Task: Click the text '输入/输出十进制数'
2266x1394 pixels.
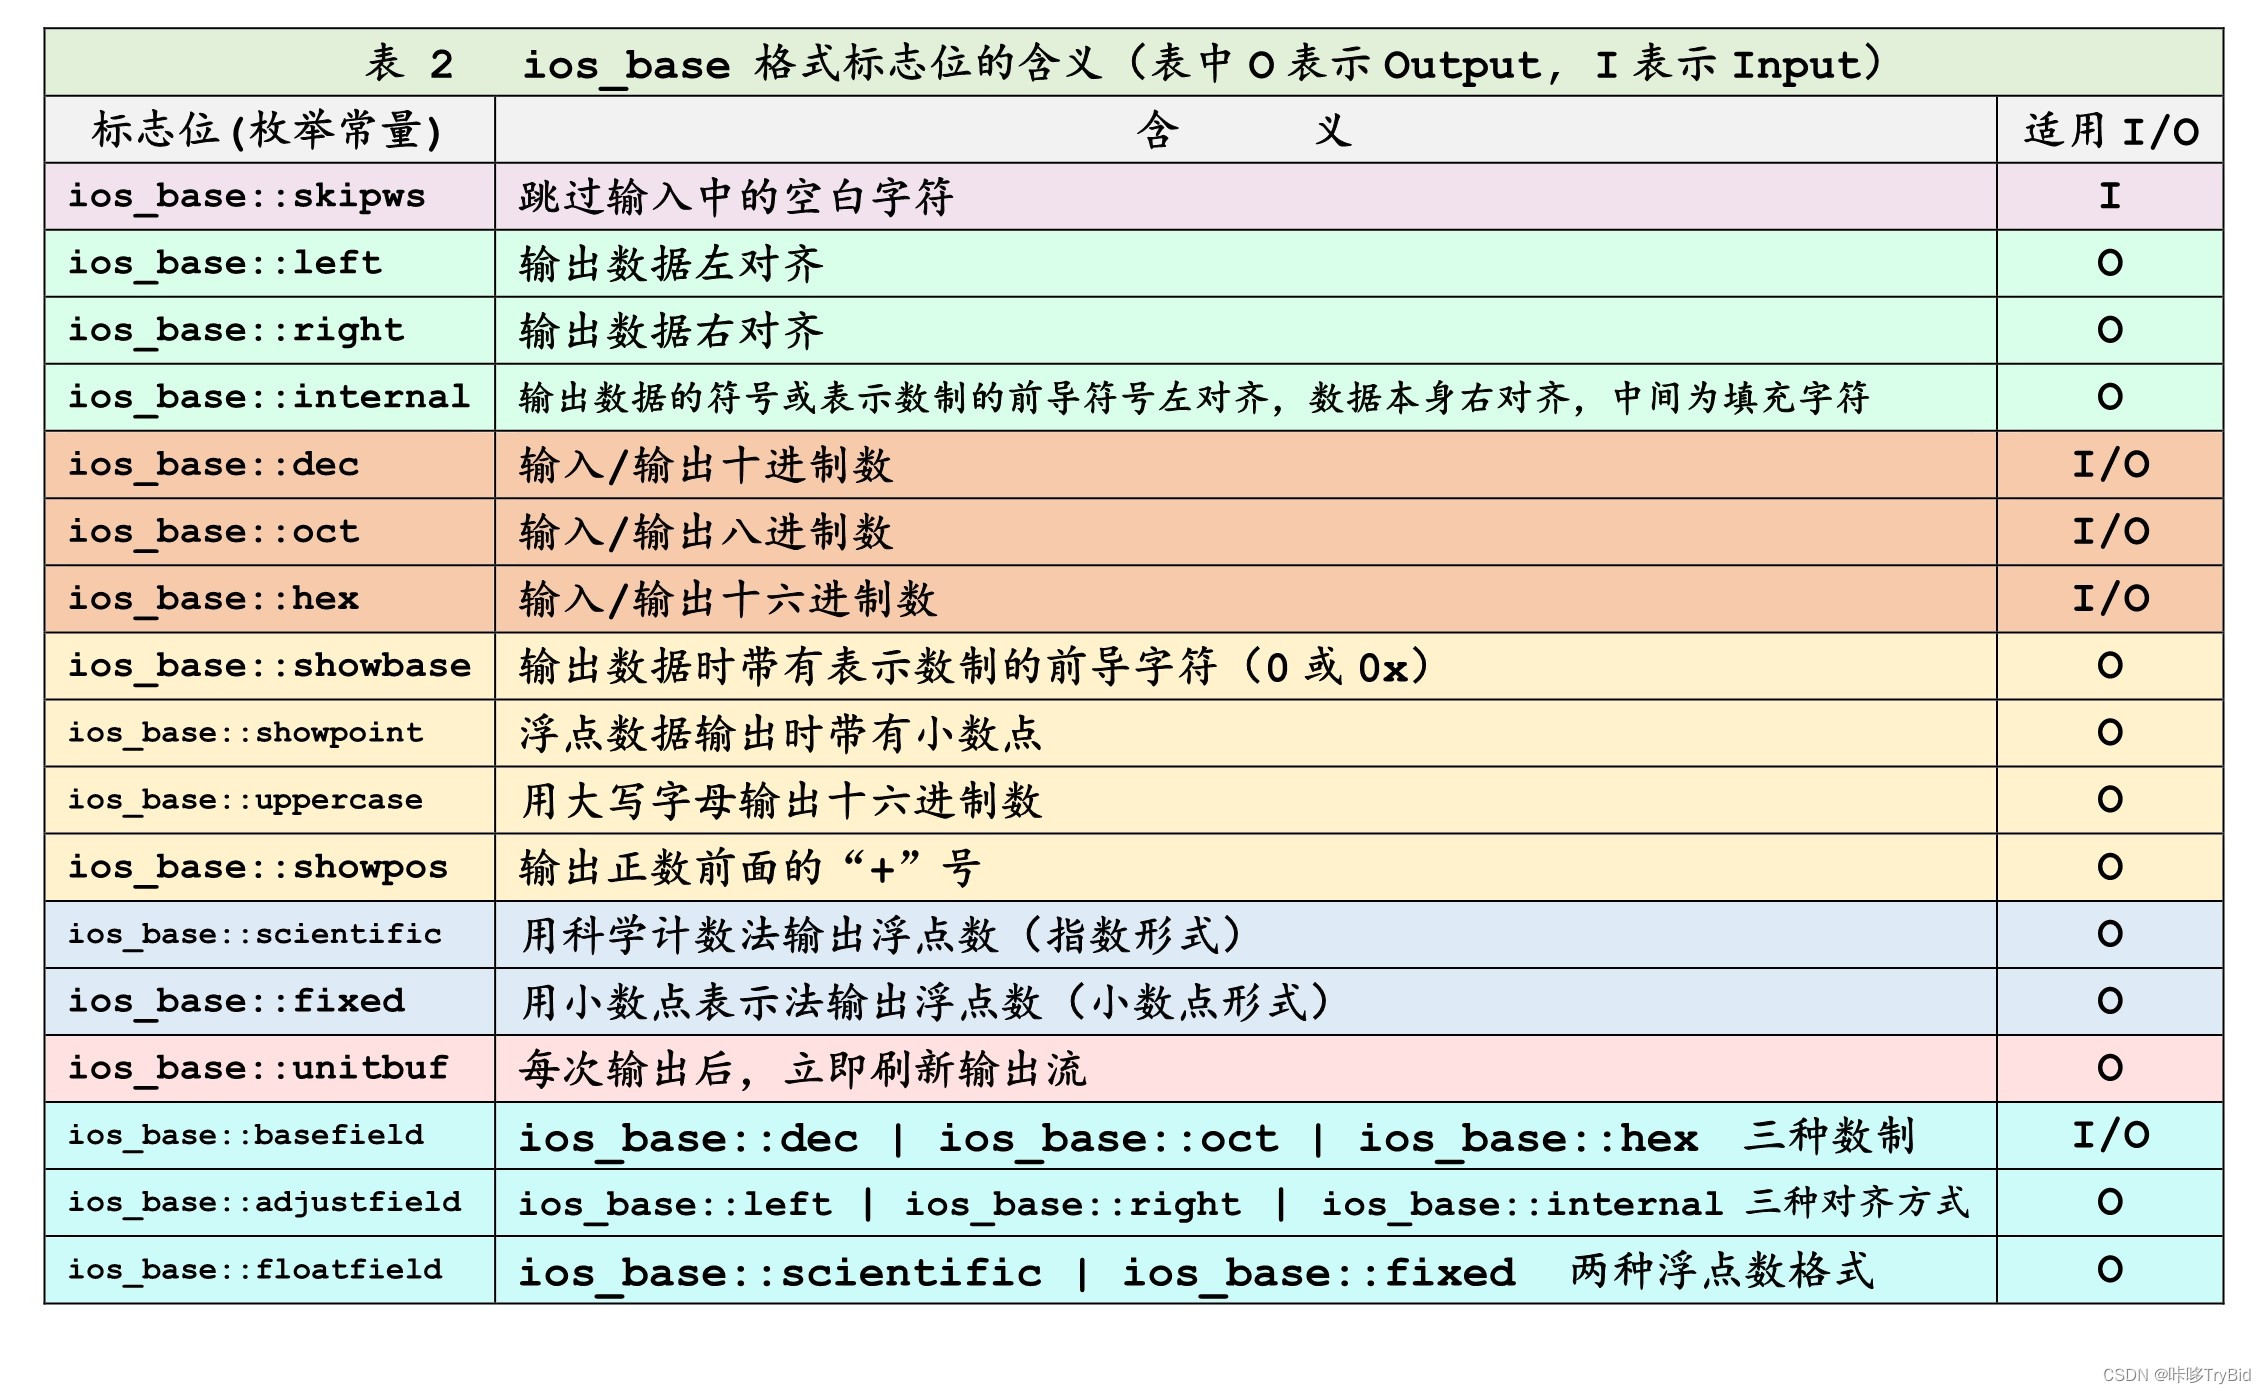Action: pyautogui.click(x=706, y=465)
